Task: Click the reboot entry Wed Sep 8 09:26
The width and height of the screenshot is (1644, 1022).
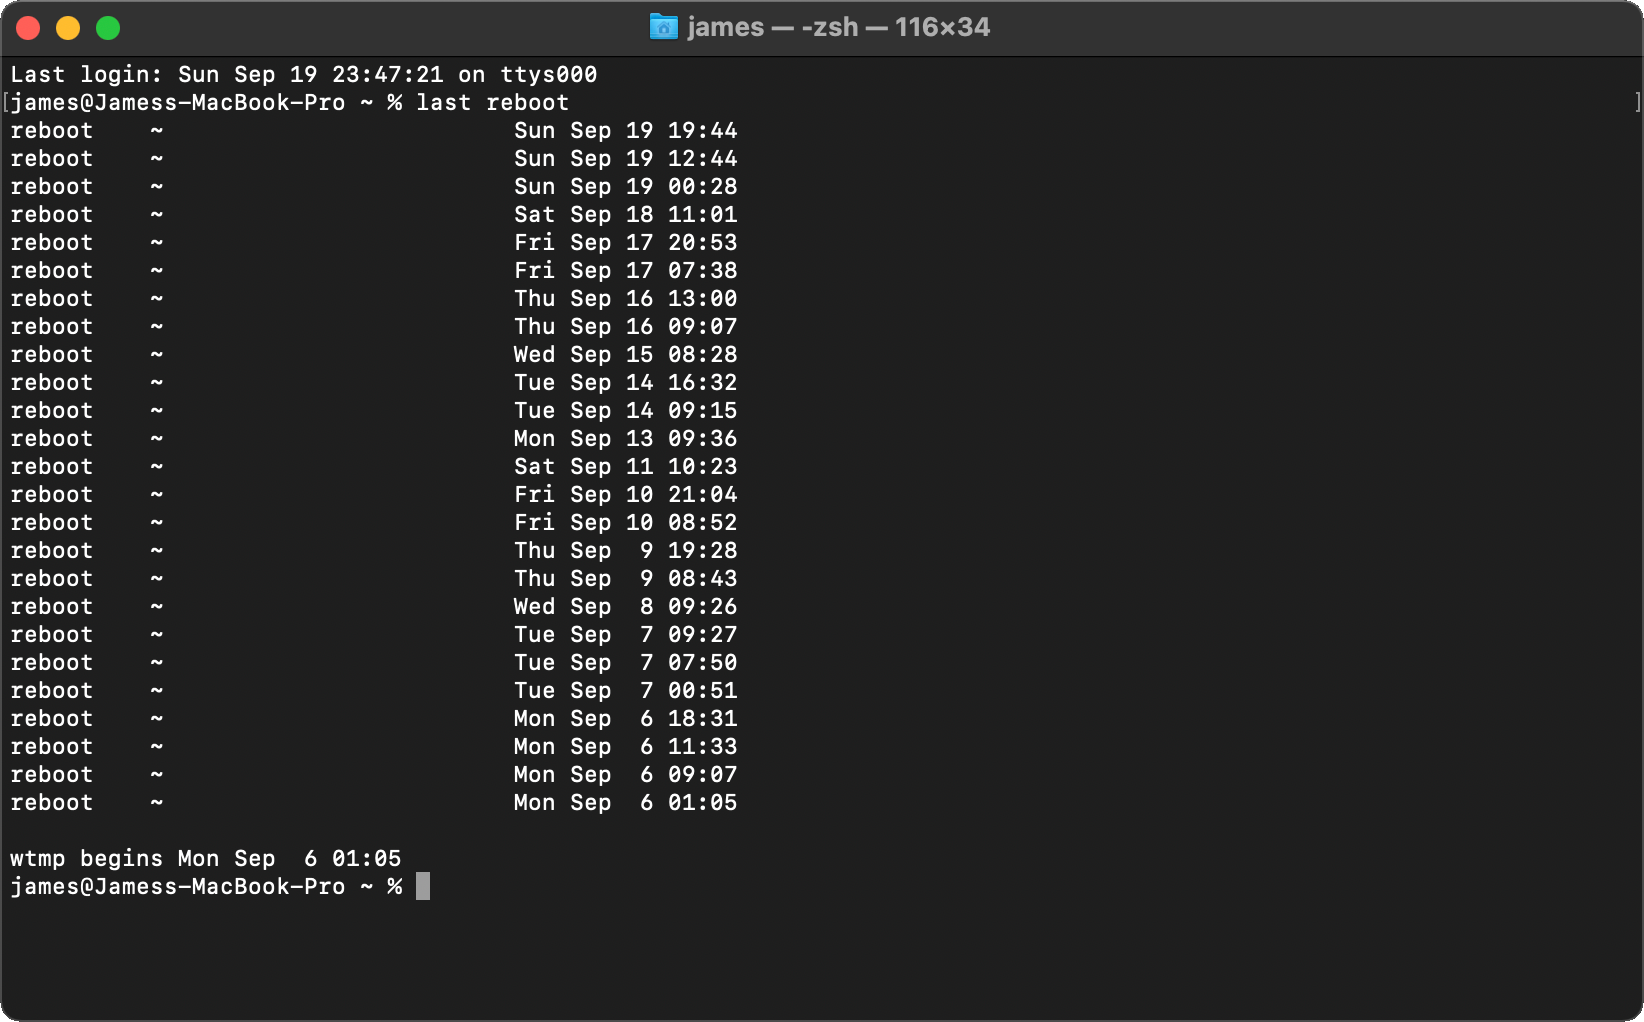Action: coord(374,607)
